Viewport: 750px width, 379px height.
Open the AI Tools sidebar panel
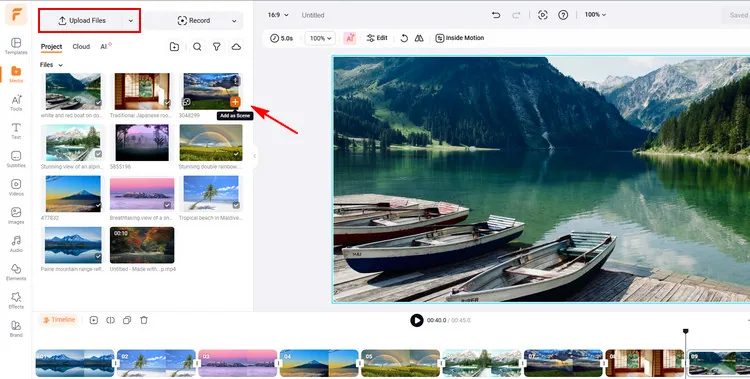16,103
